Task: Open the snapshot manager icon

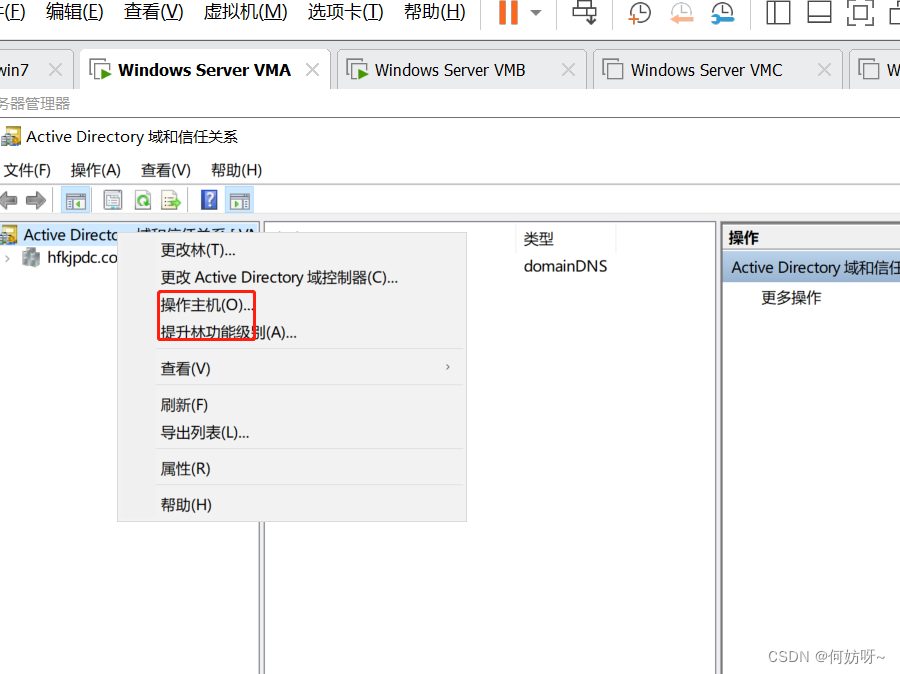Action: (x=722, y=13)
